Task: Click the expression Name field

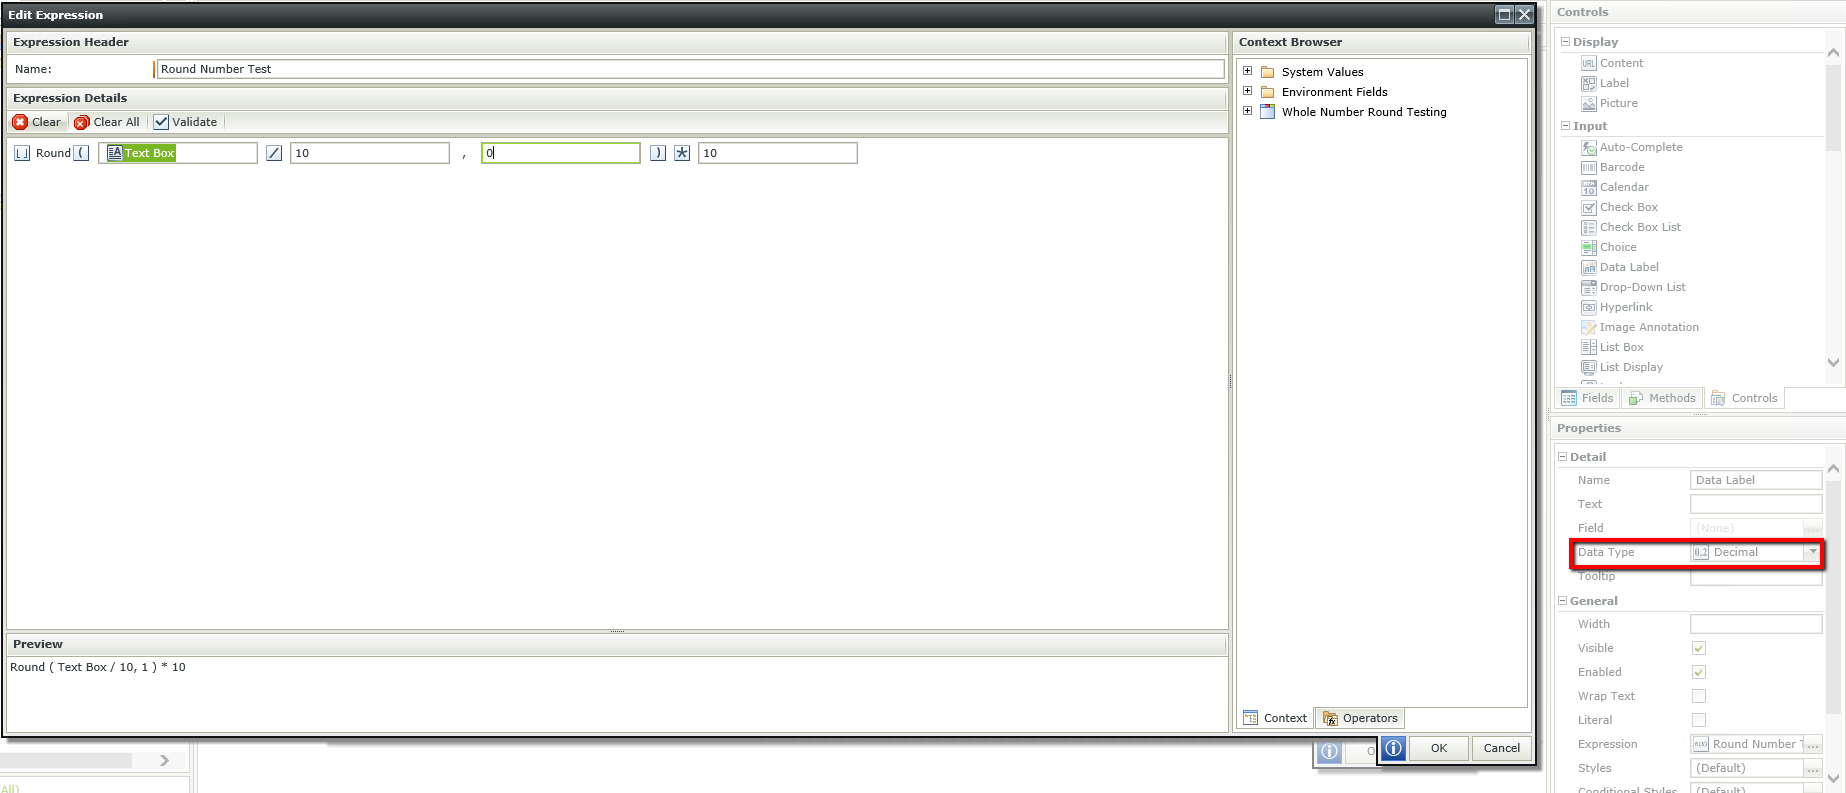Action: point(690,69)
